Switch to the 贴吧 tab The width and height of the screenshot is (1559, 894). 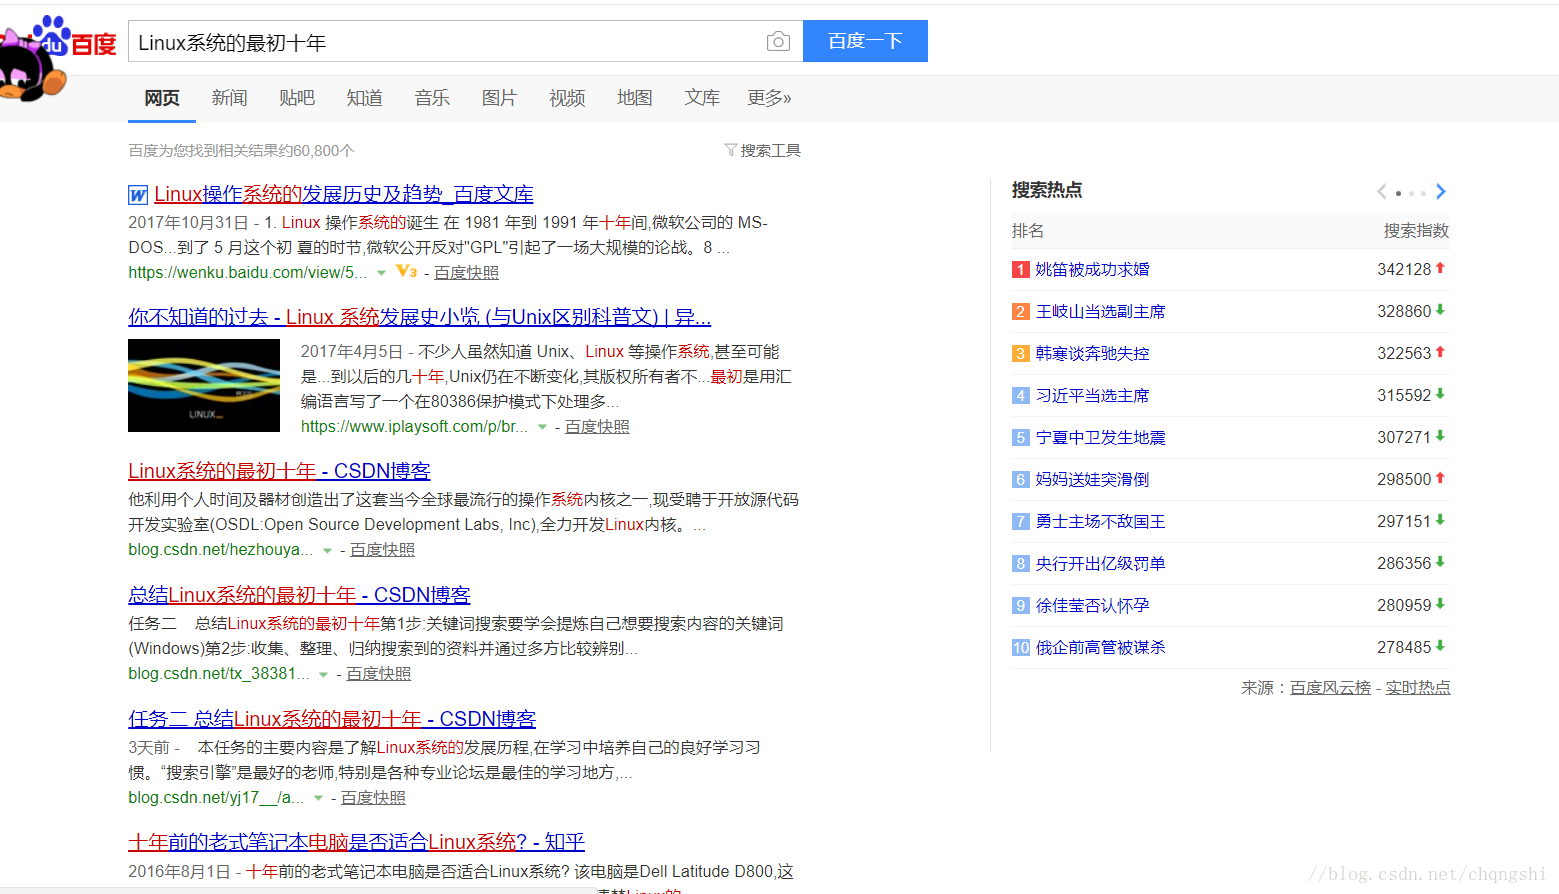(297, 98)
